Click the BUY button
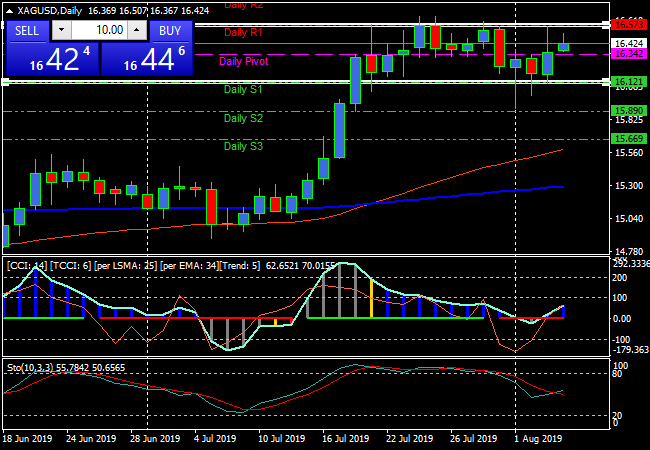The width and height of the screenshot is (650, 450). 171,31
